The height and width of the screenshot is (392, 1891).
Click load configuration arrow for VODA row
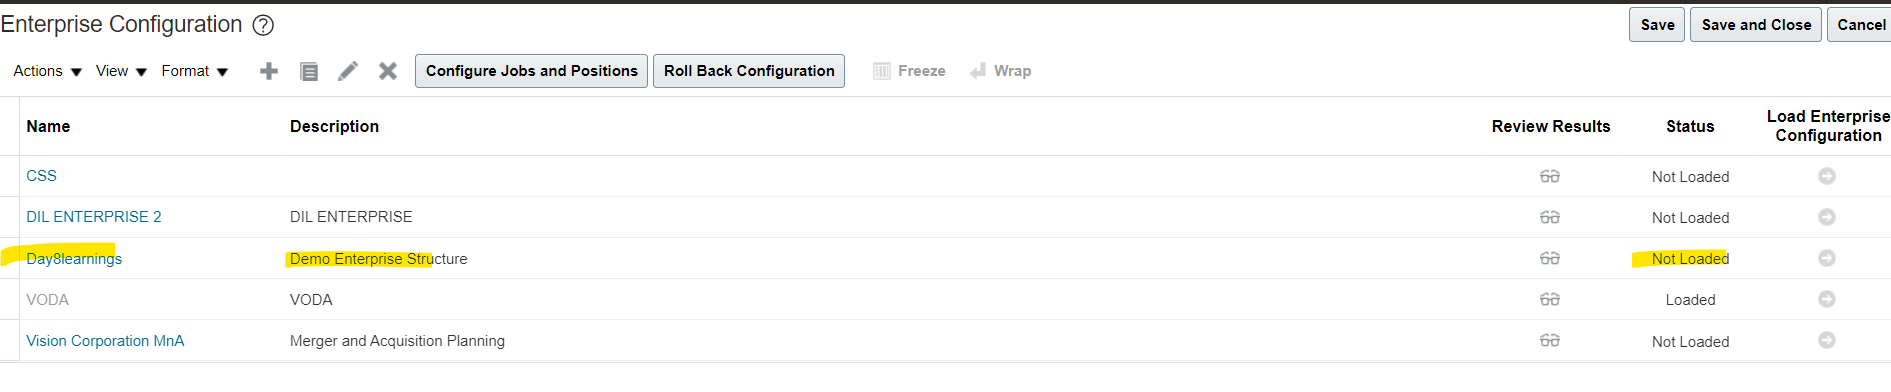tap(1827, 299)
